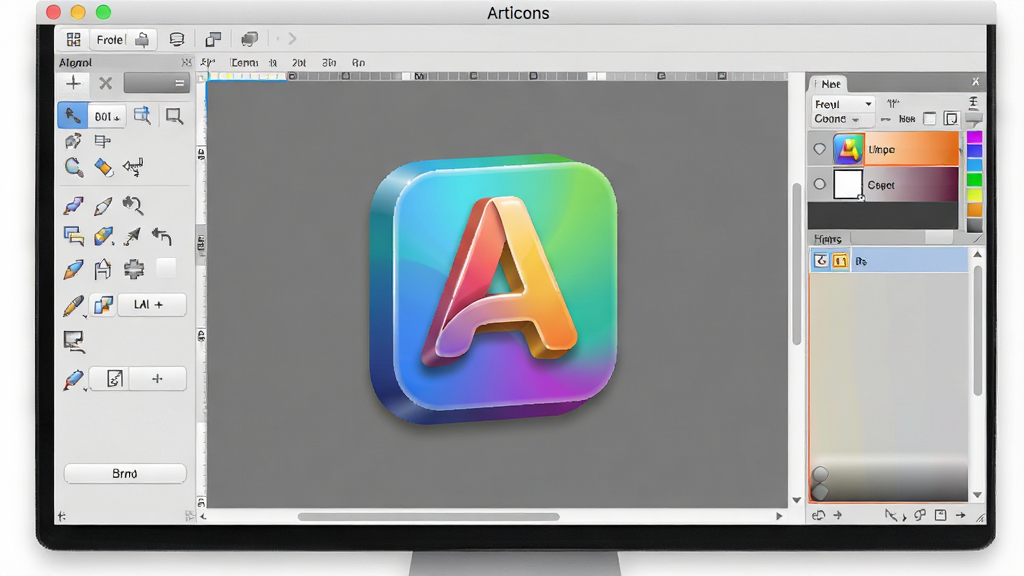Select the red blue marker tool
The width and height of the screenshot is (1024, 576).
click(x=73, y=379)
